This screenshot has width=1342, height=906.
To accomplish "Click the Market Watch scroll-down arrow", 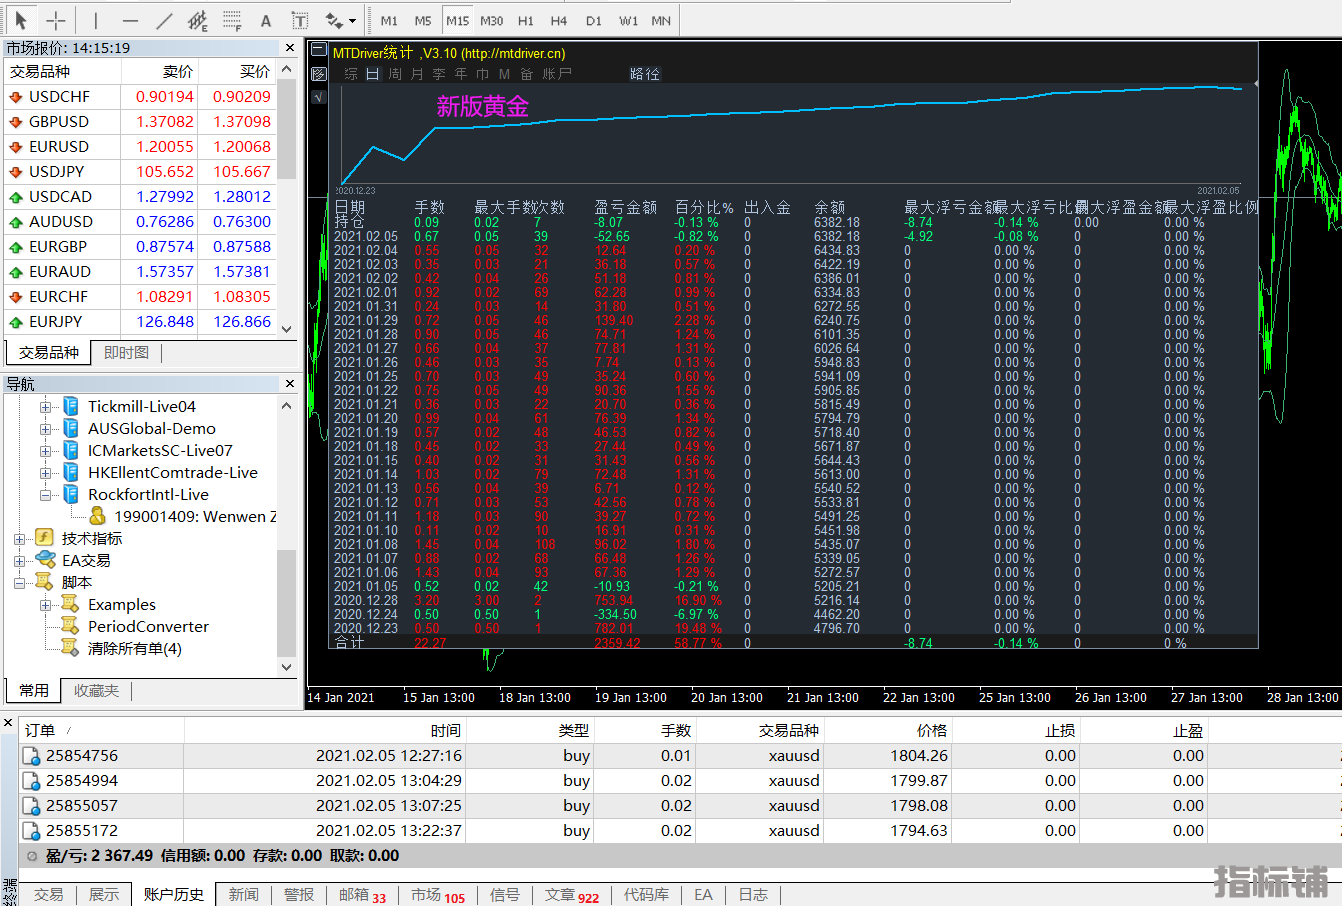I will (x=287, y=328).
